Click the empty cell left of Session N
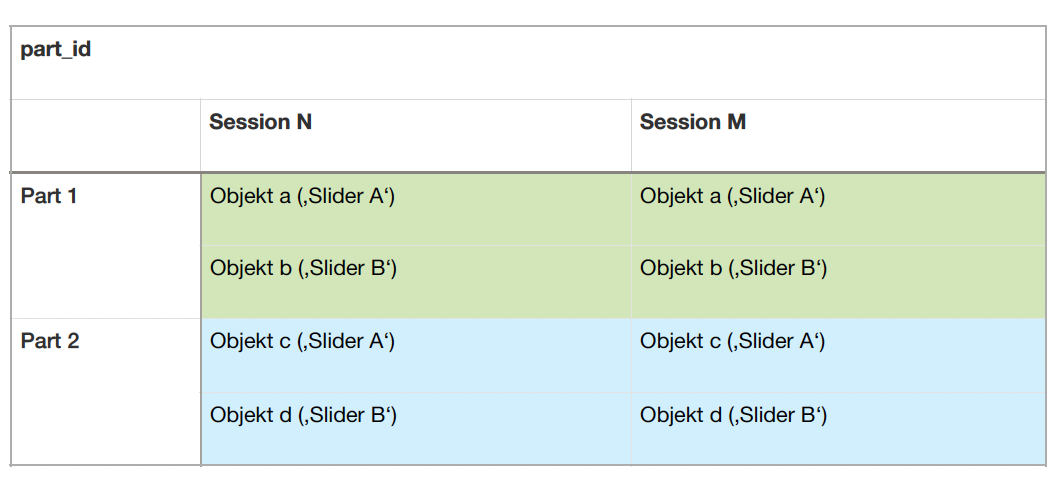Image resolution: width=1062 pixels, height=498 pixels. coord(106,136)
